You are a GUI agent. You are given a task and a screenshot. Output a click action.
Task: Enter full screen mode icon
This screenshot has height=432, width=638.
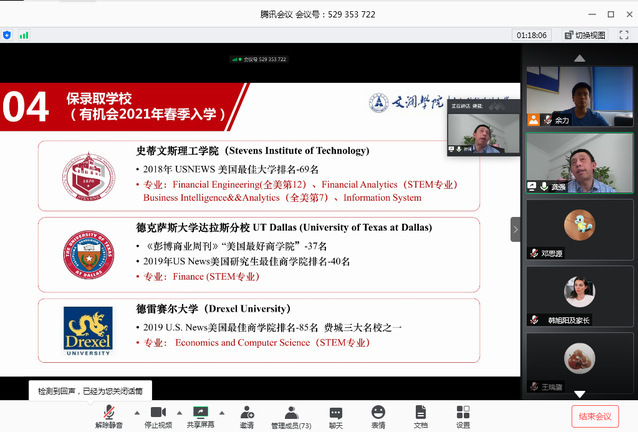[x=624, y=35]
